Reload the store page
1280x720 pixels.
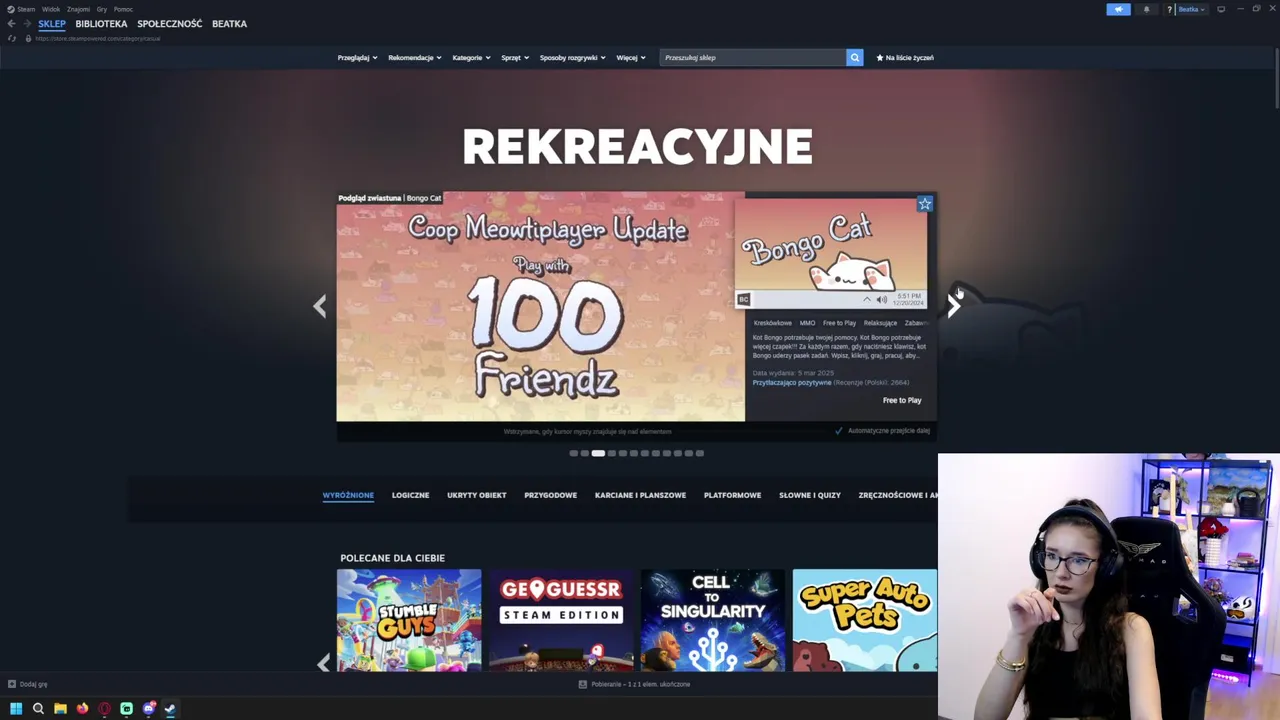[12, 38]
